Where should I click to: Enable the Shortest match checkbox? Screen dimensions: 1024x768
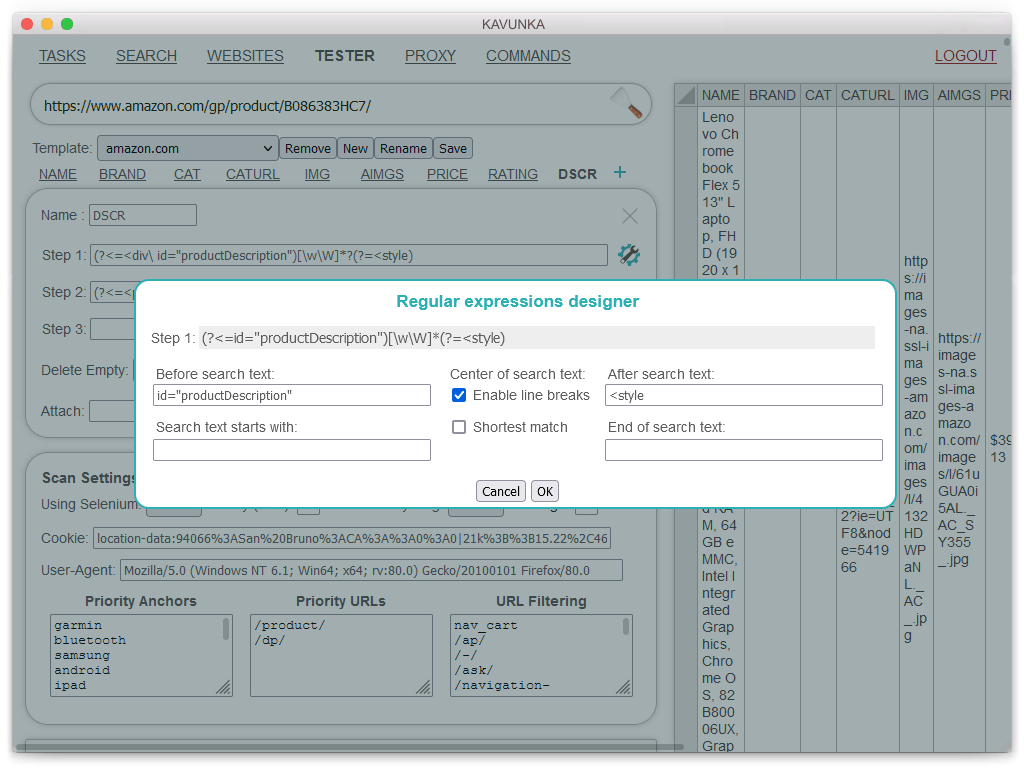point(459,427)
